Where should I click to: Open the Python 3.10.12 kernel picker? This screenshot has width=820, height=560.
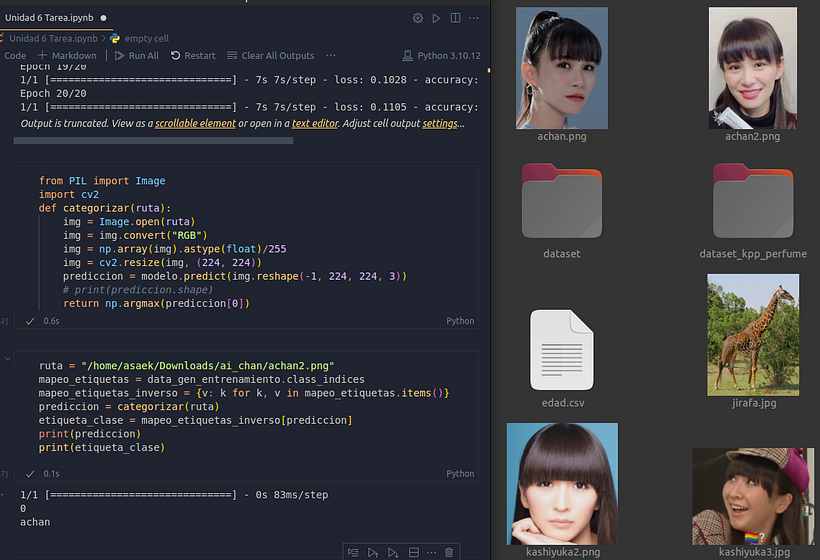pyautogui.click(x=441, y=56)
